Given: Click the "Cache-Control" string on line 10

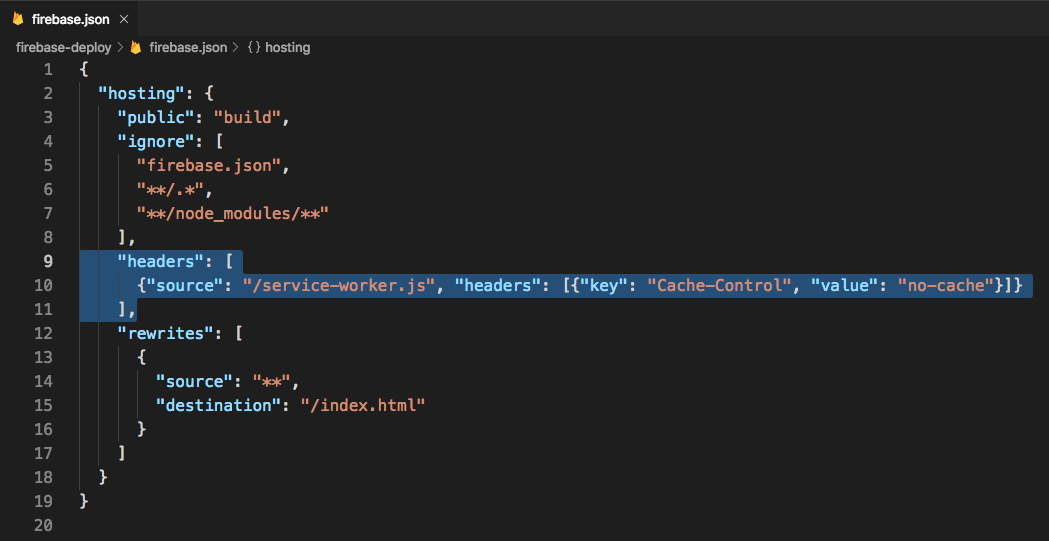Looking at the screenshot, I should click(x=717, y=285).
